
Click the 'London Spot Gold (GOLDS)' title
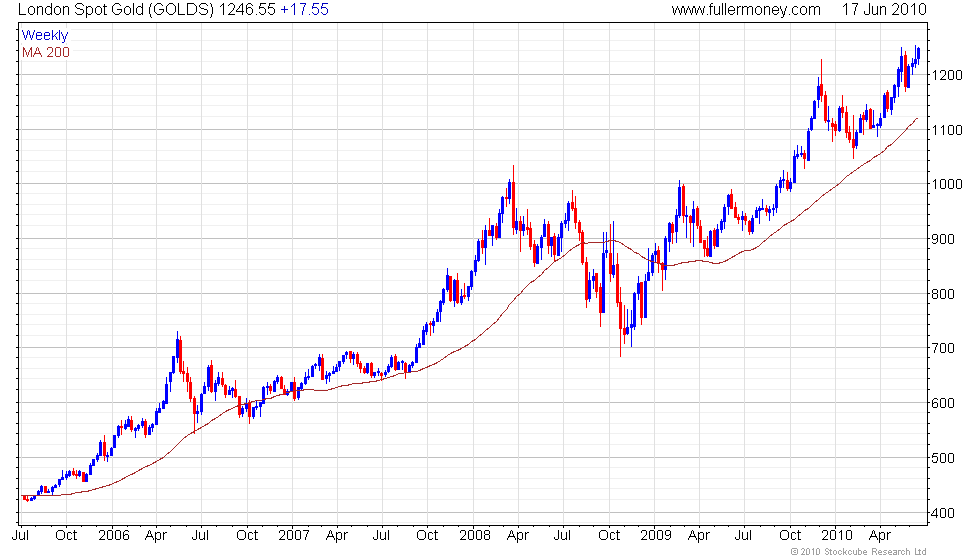116,10
